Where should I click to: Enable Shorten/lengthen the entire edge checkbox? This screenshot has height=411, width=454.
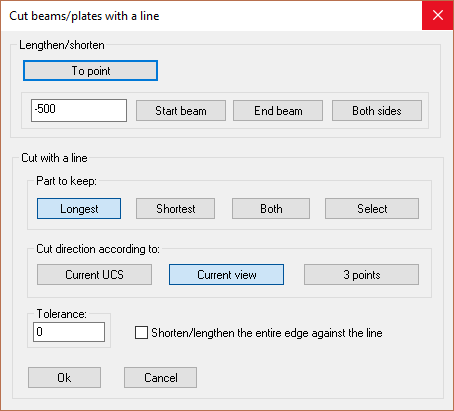[x=141, y=333]
